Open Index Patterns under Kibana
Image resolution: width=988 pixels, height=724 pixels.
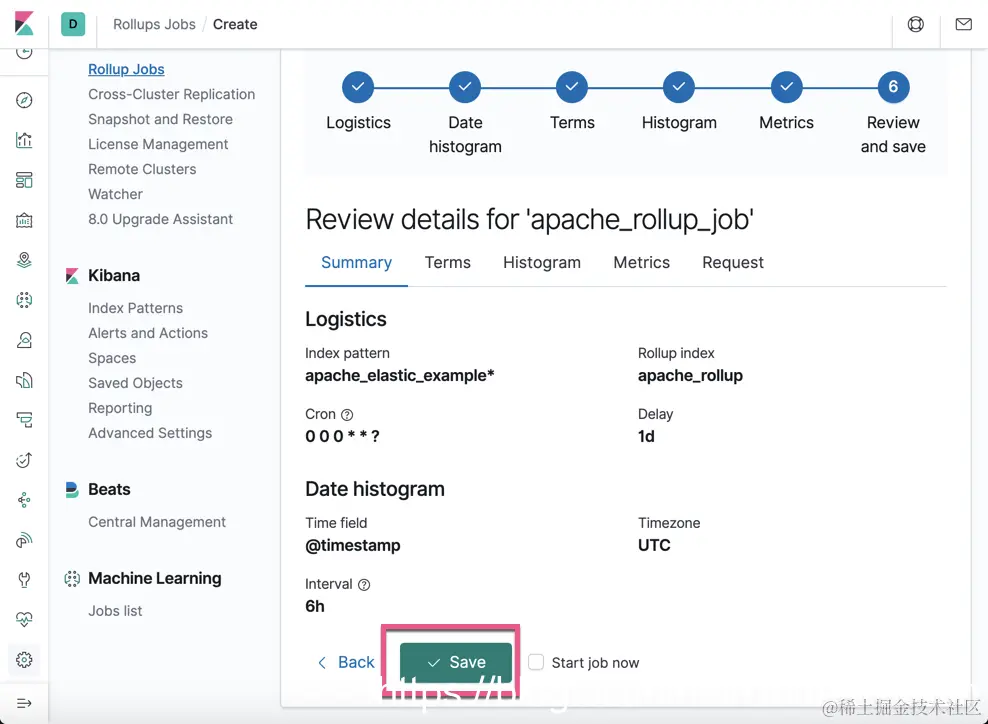click(135, 308)
